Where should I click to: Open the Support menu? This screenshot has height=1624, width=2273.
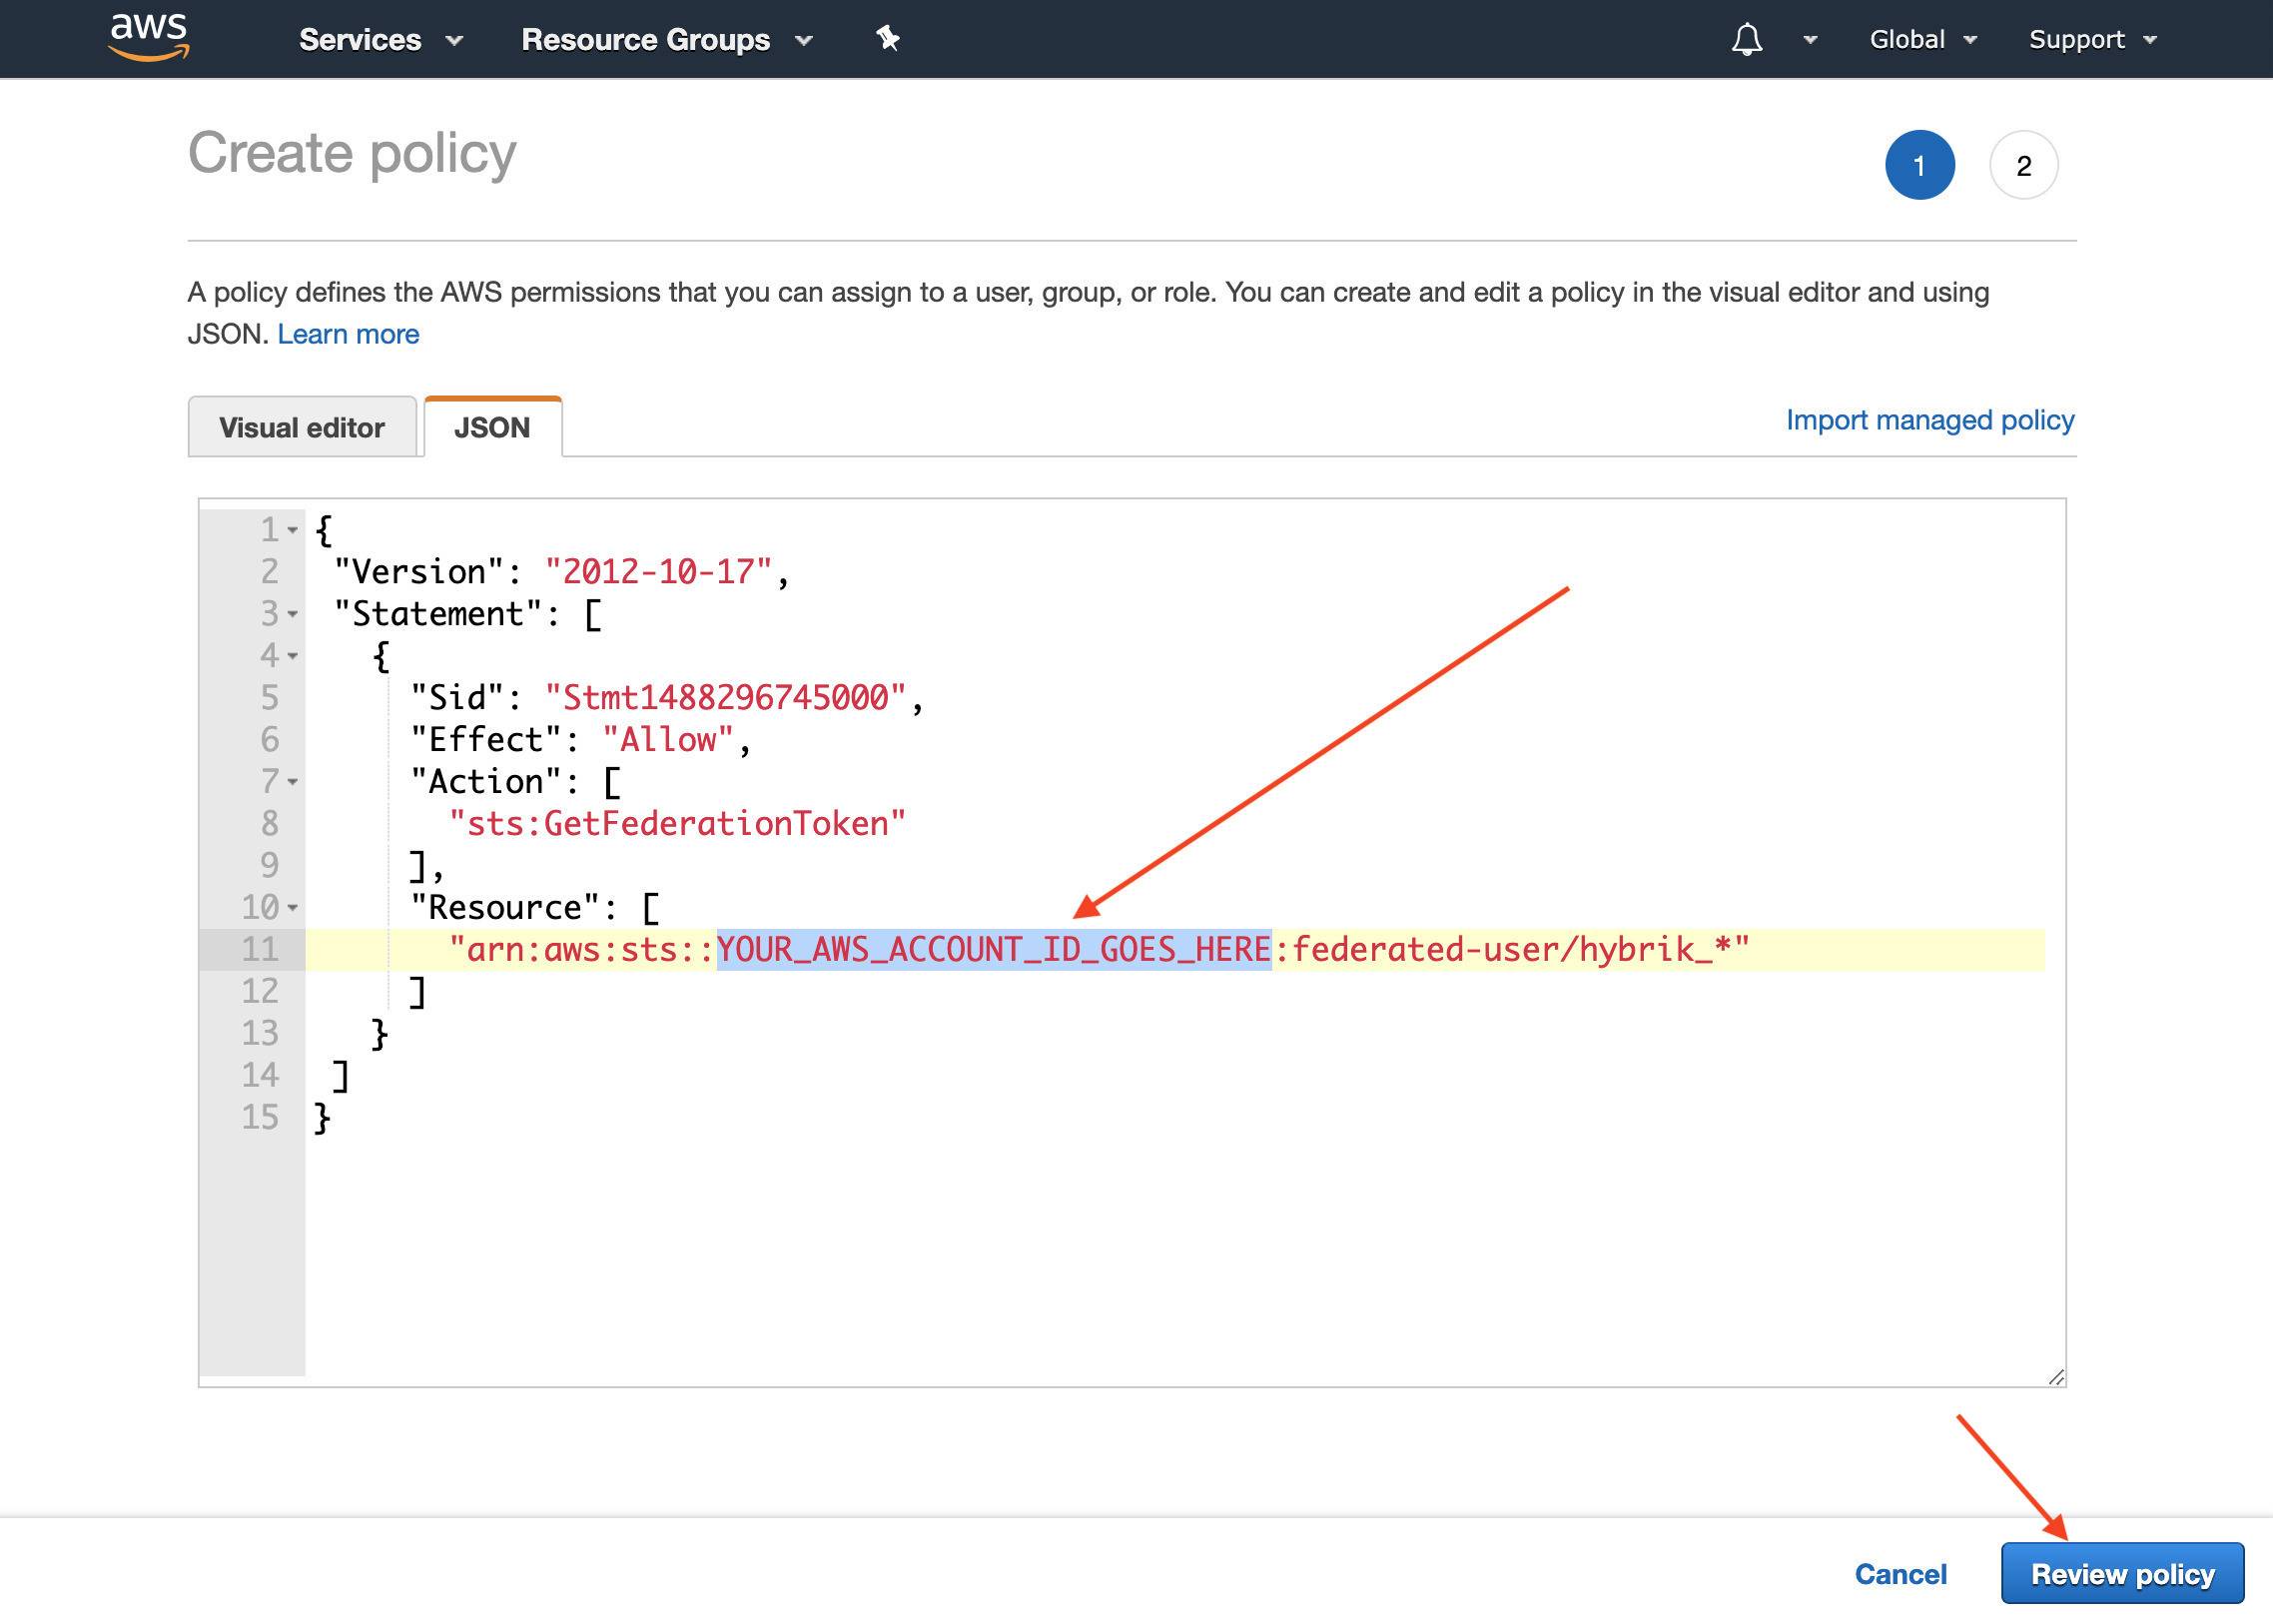pyautogui.click(x=2092, y=40)
